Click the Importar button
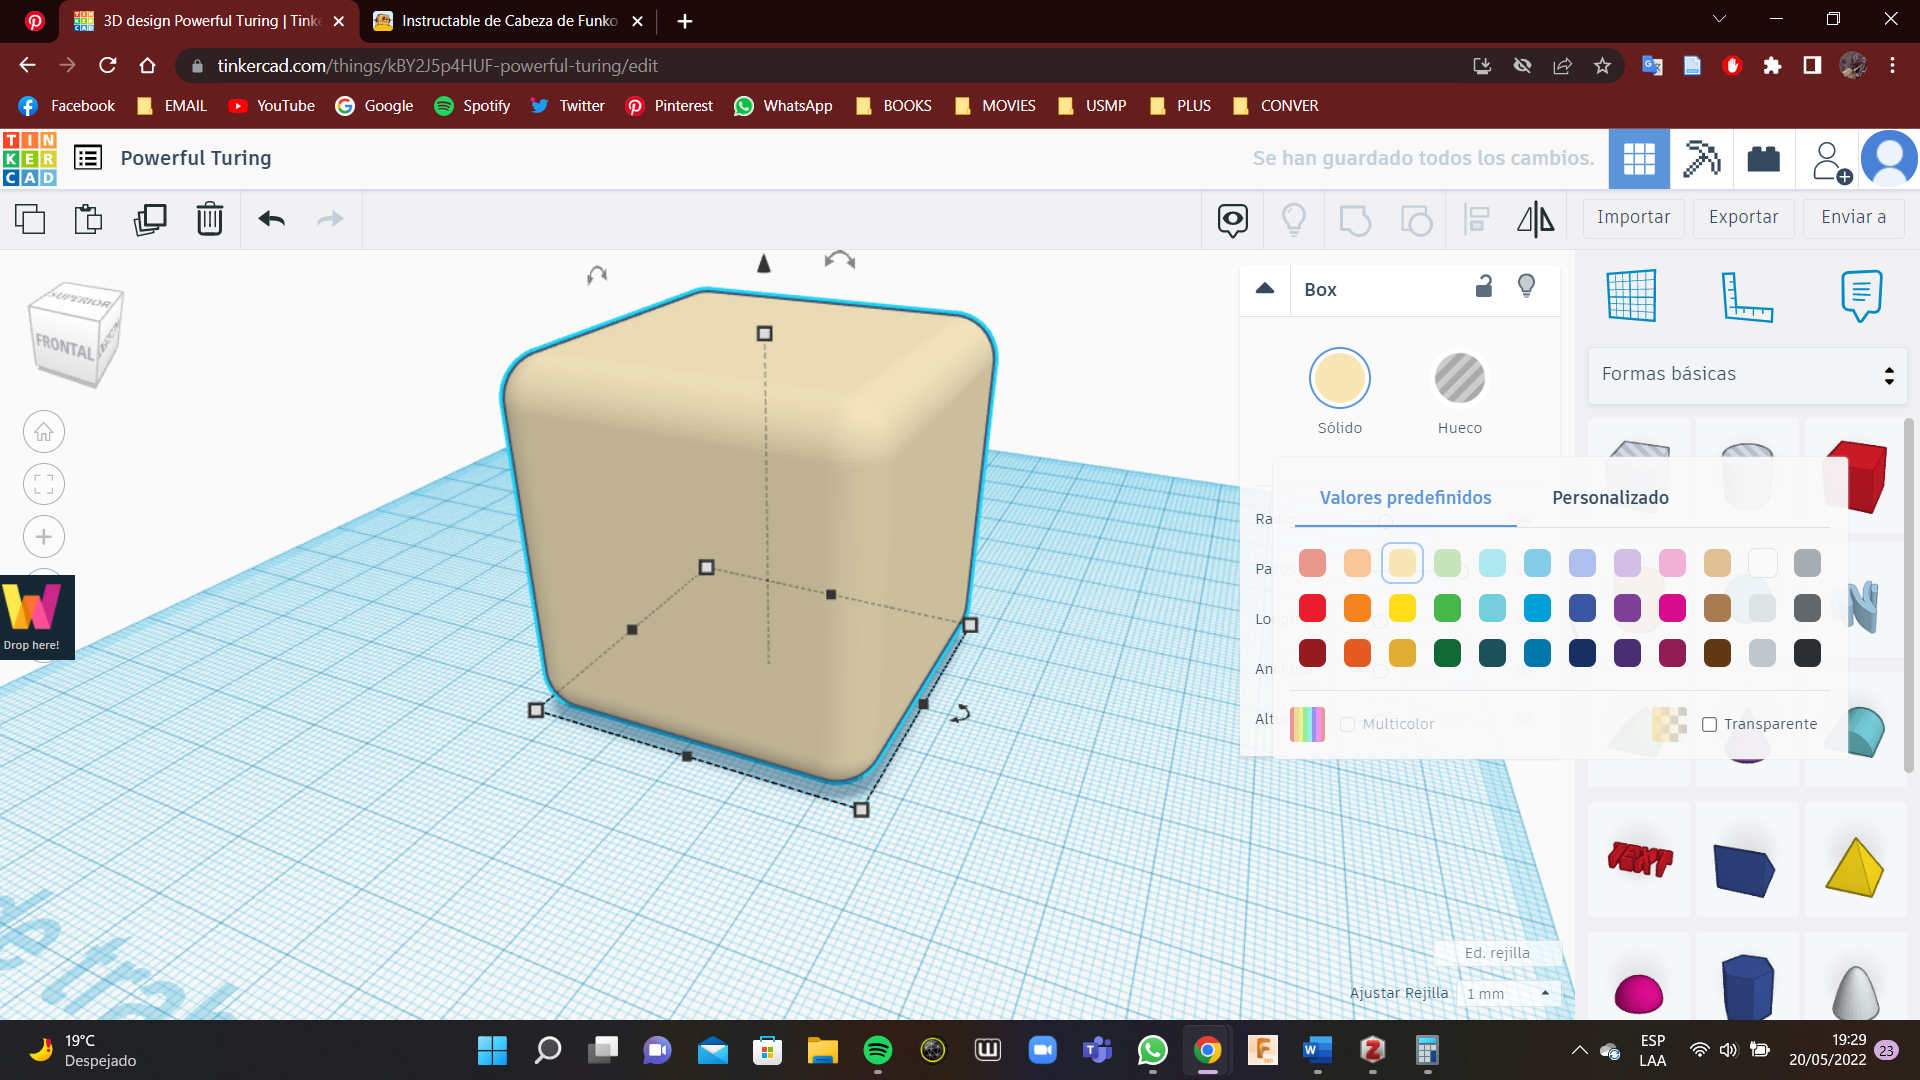1920x1080 pixels. point(1633,217)
